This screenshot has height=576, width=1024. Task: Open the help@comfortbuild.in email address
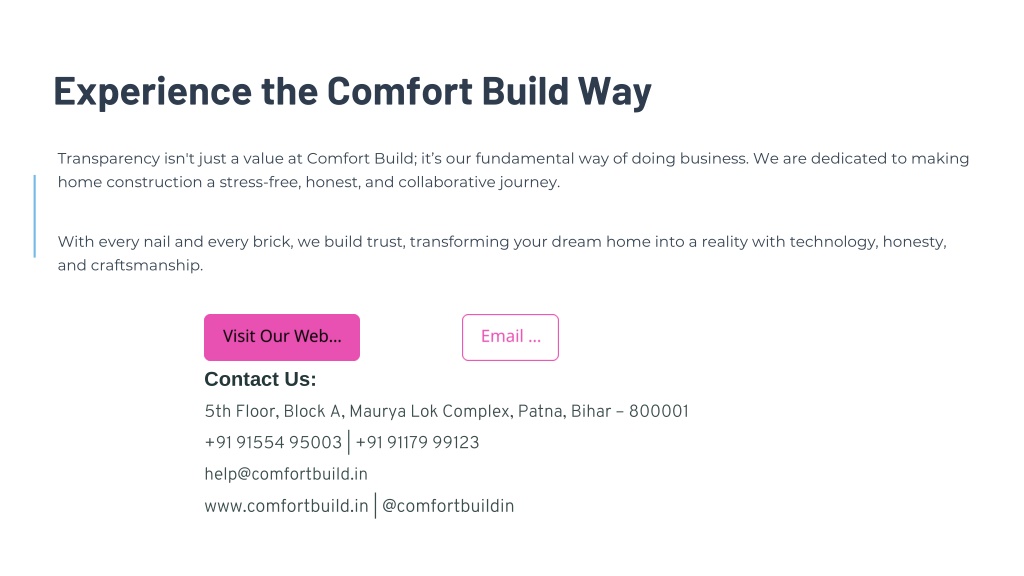[x=286, y=474]
